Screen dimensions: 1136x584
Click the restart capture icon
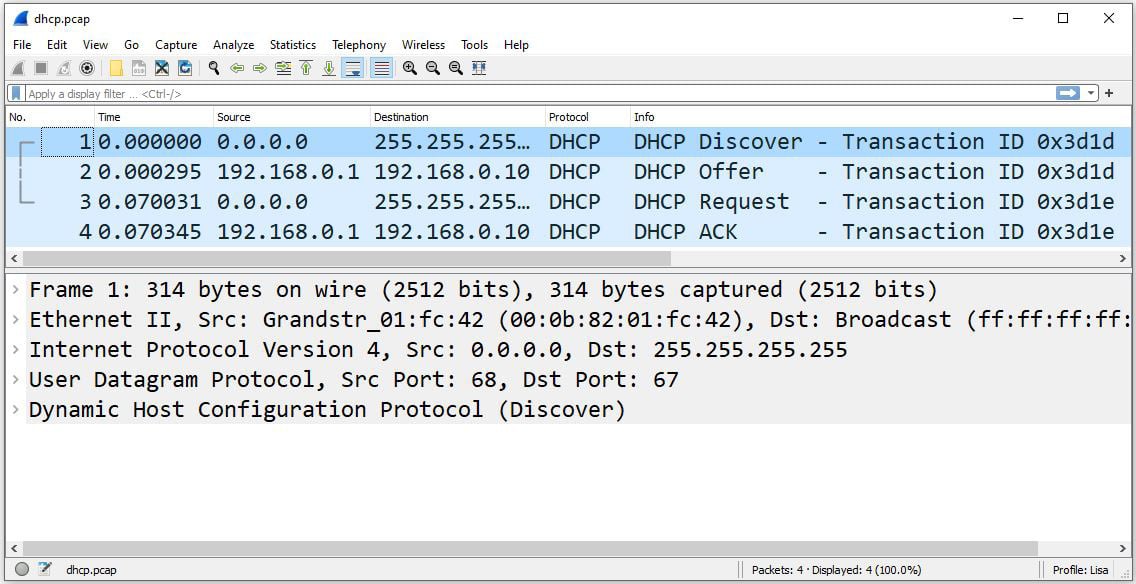[64, 68]
